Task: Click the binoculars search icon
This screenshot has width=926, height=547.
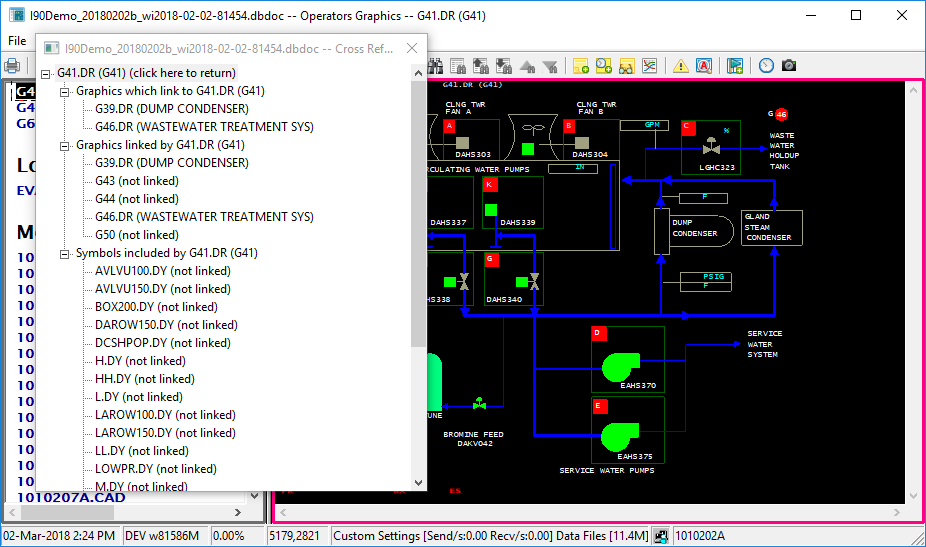Action: pos(436,66)
